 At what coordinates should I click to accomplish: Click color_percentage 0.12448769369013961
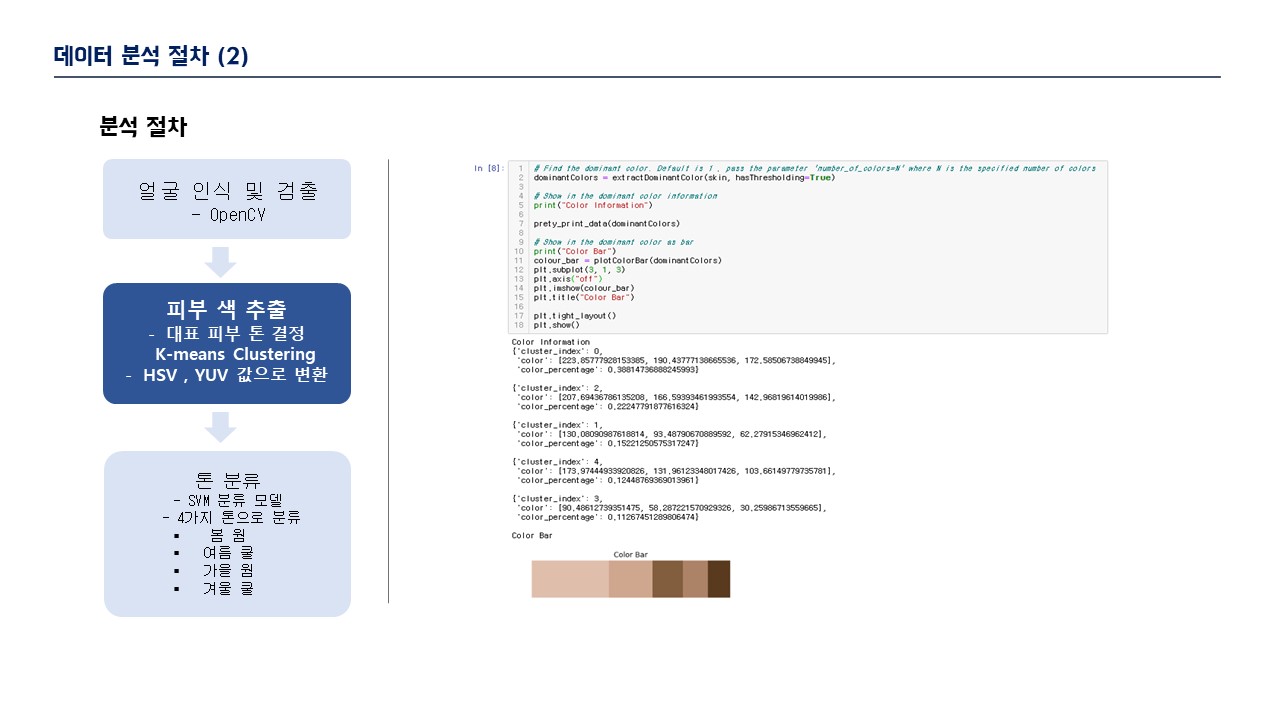point(607,480)
